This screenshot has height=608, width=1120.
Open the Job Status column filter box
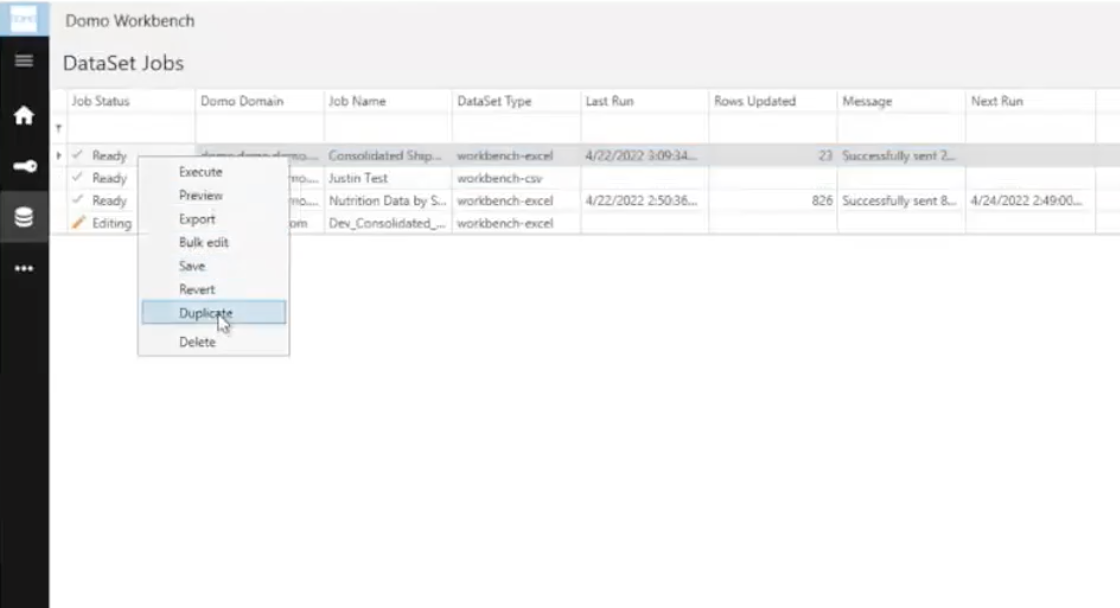coord(128,128)
